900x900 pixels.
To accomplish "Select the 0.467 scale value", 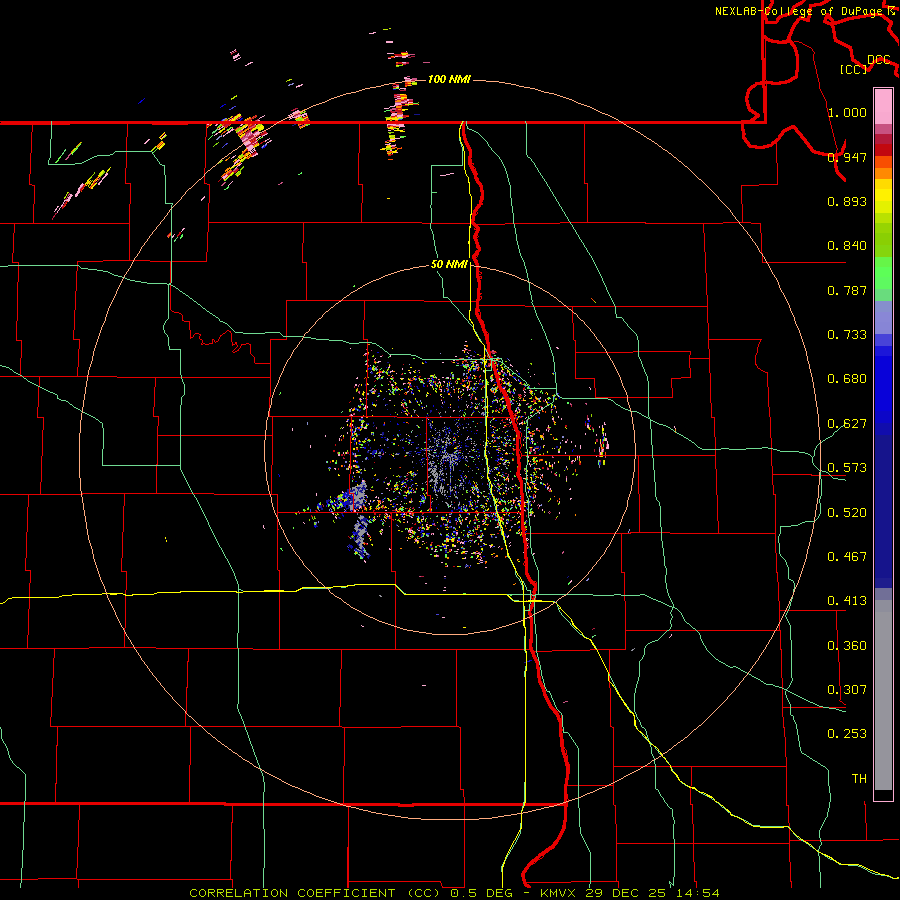I will [847, 556].
